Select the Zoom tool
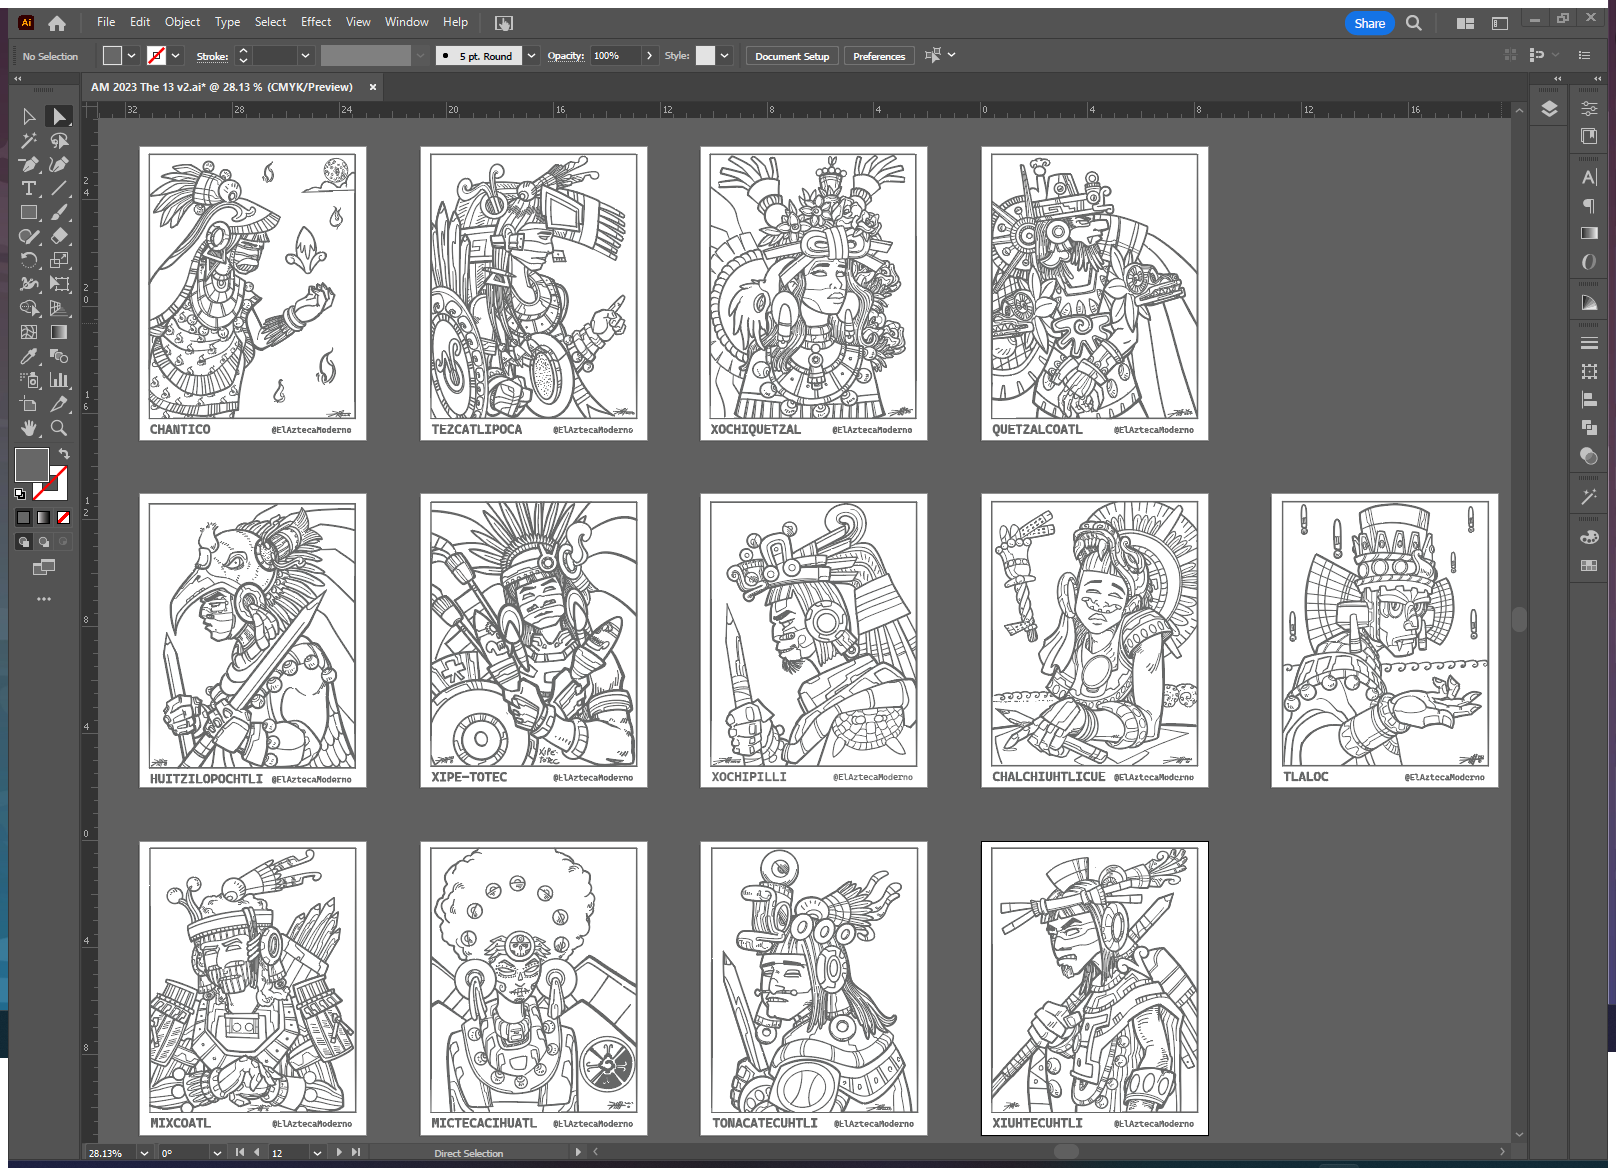Screen dimensions: 1616x1168 pyautogui.click(x=60, y=429)
